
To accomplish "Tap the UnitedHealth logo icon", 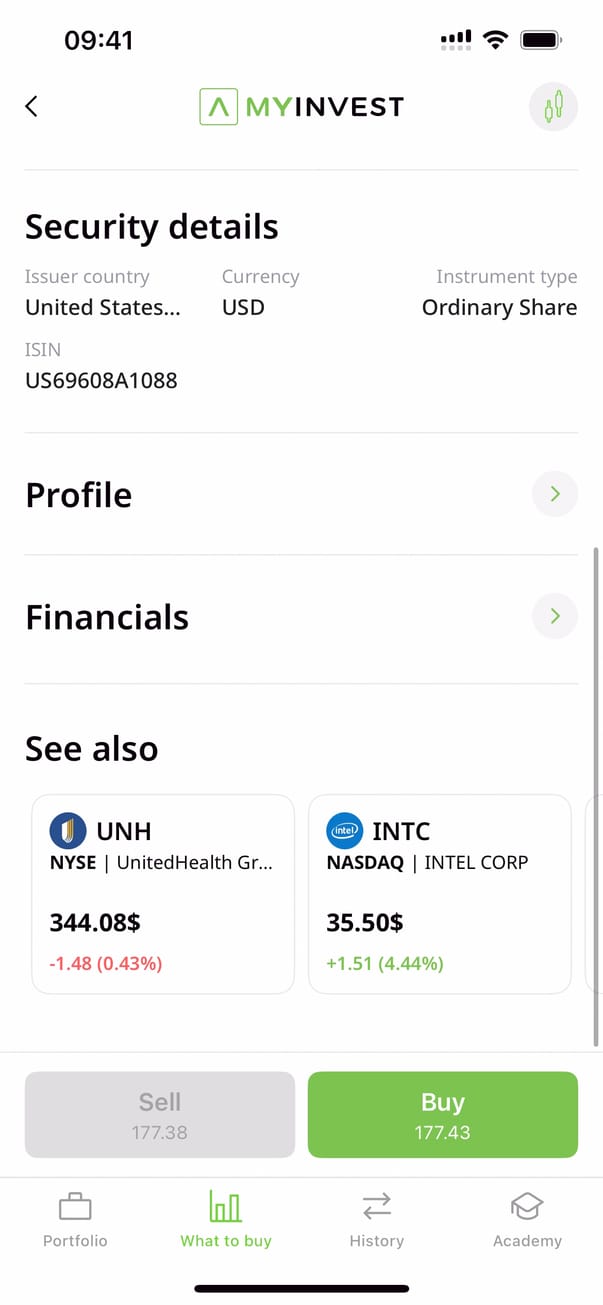I will coord(67,831).
